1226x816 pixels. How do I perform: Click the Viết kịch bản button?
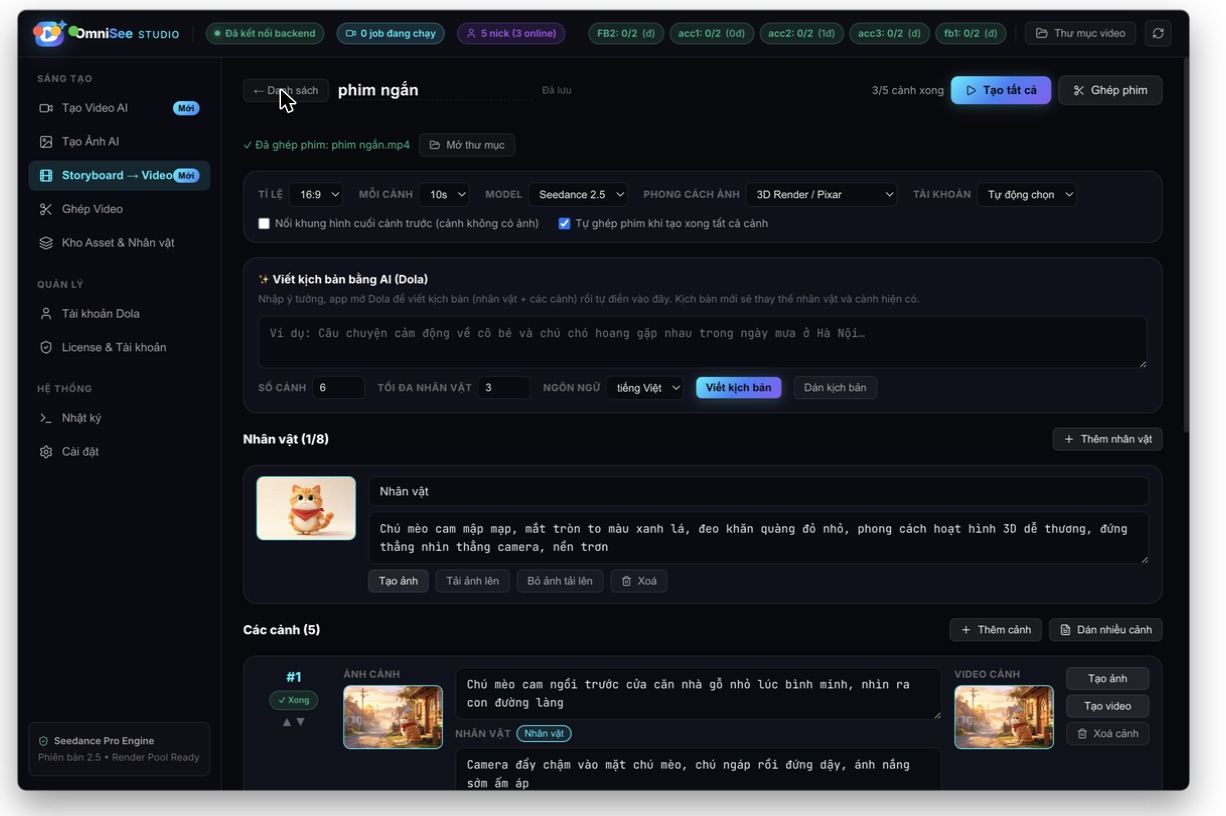pos(739,388)
